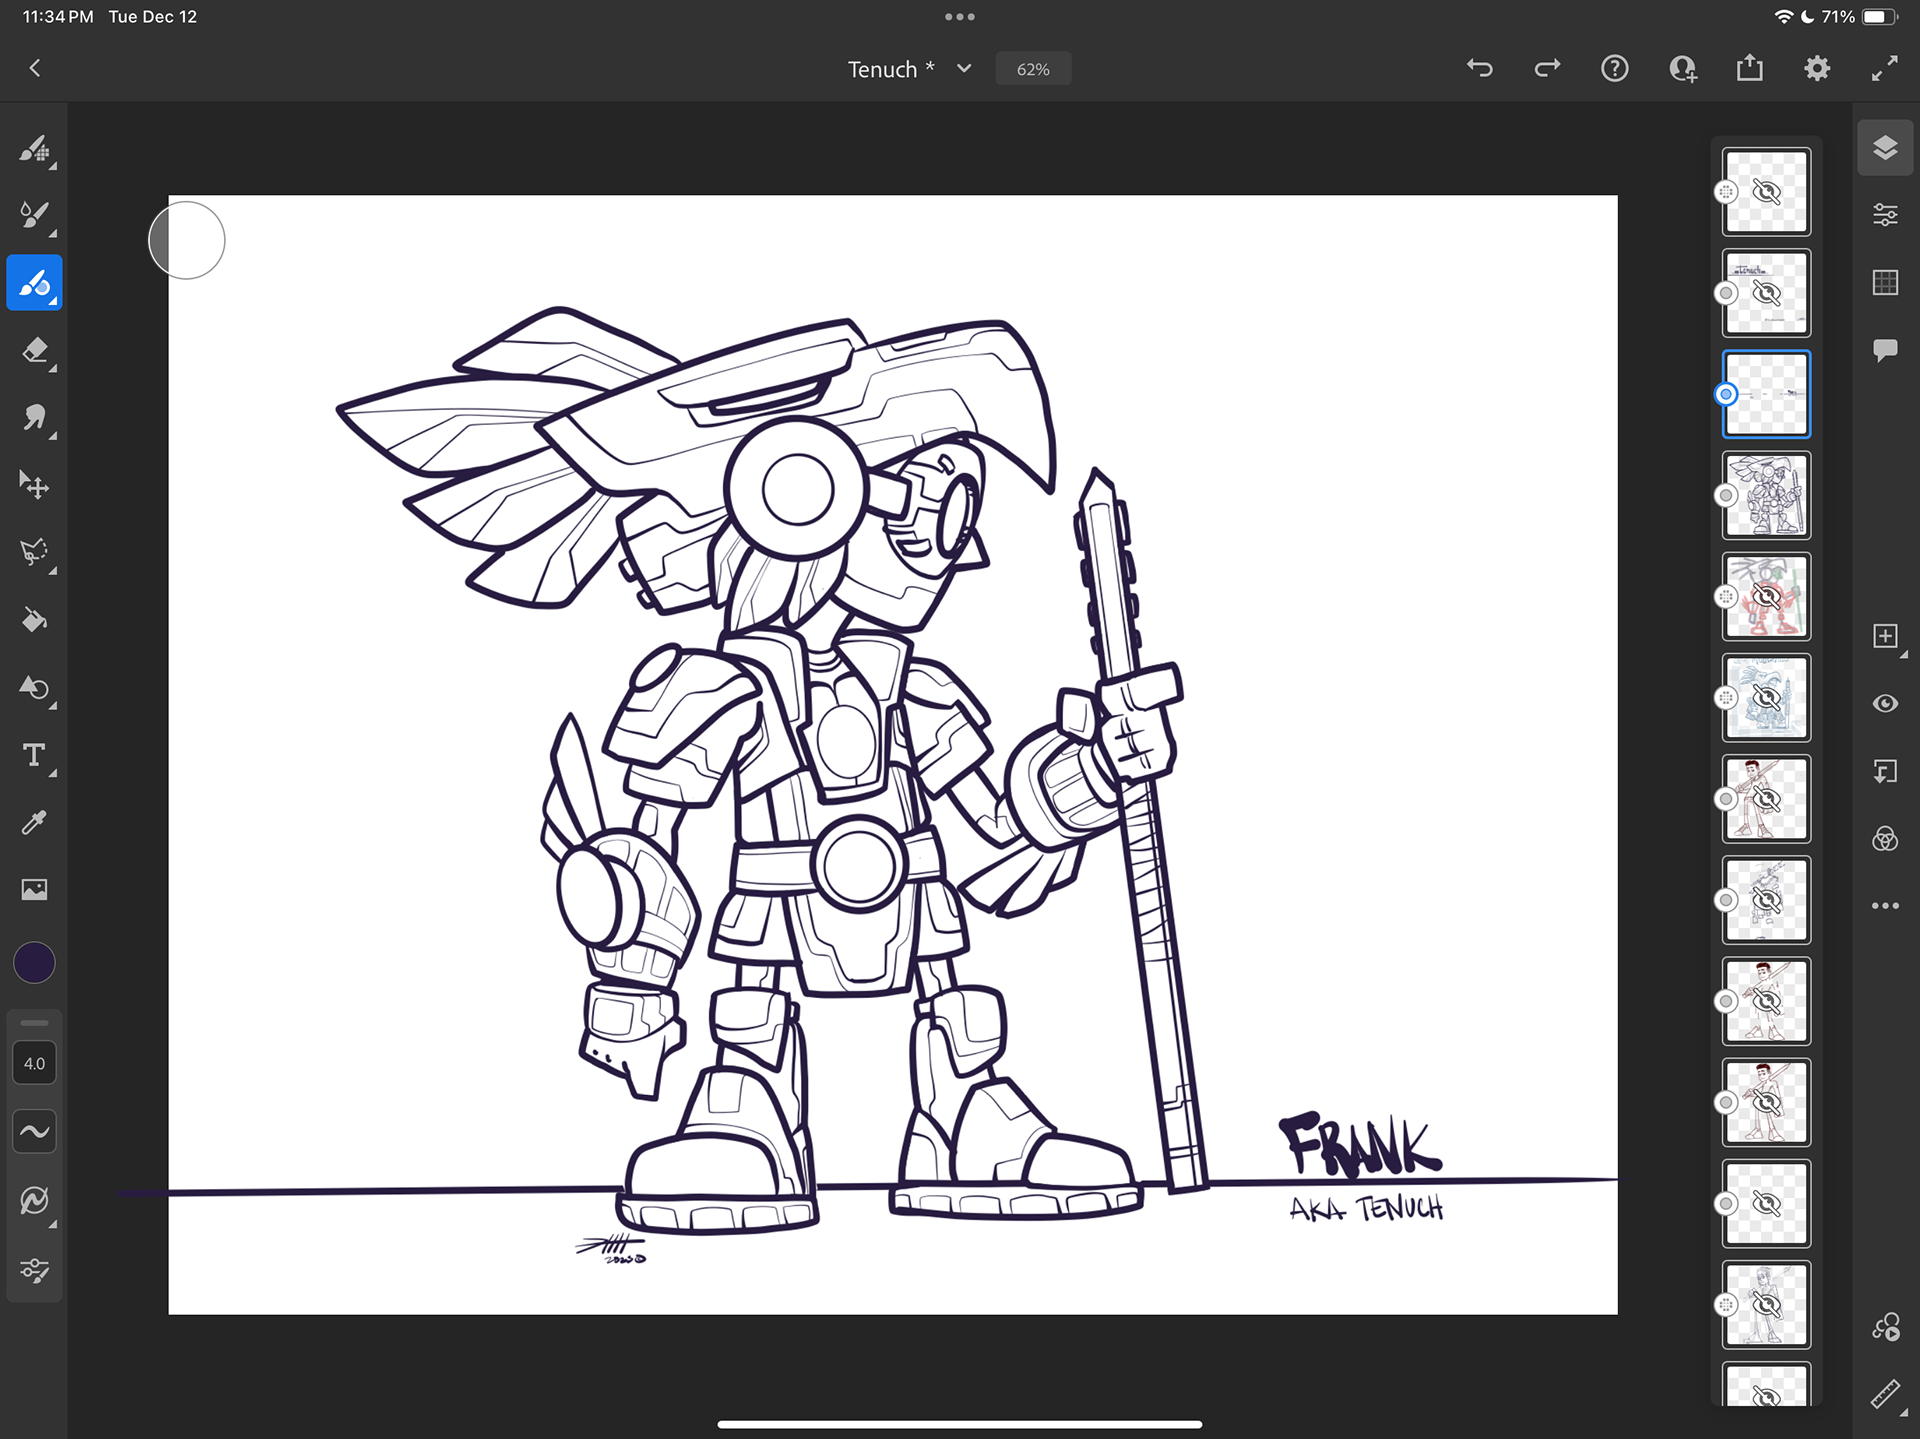Screen dimensions: 1920x1439
Task: Open the Color and motion panel icon
Action: pyautogui.click(x=1885, y=1328)
